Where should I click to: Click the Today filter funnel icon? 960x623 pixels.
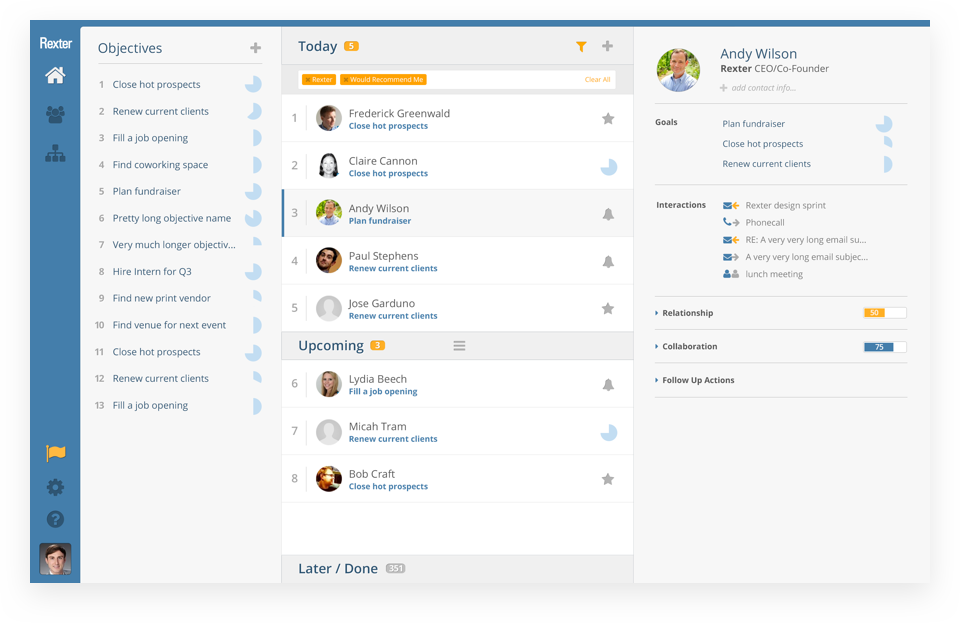[x=581, y=47]
